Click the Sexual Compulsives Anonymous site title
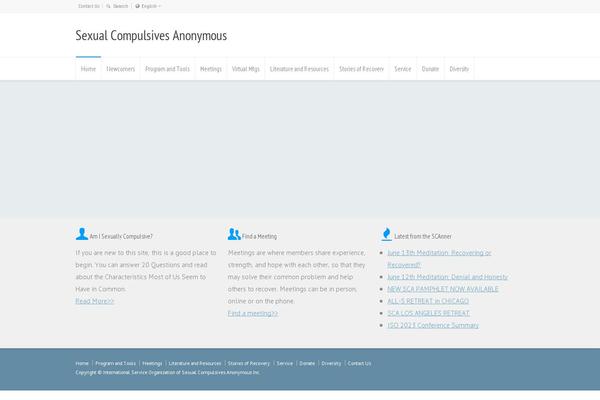 (x=151, y=35)
